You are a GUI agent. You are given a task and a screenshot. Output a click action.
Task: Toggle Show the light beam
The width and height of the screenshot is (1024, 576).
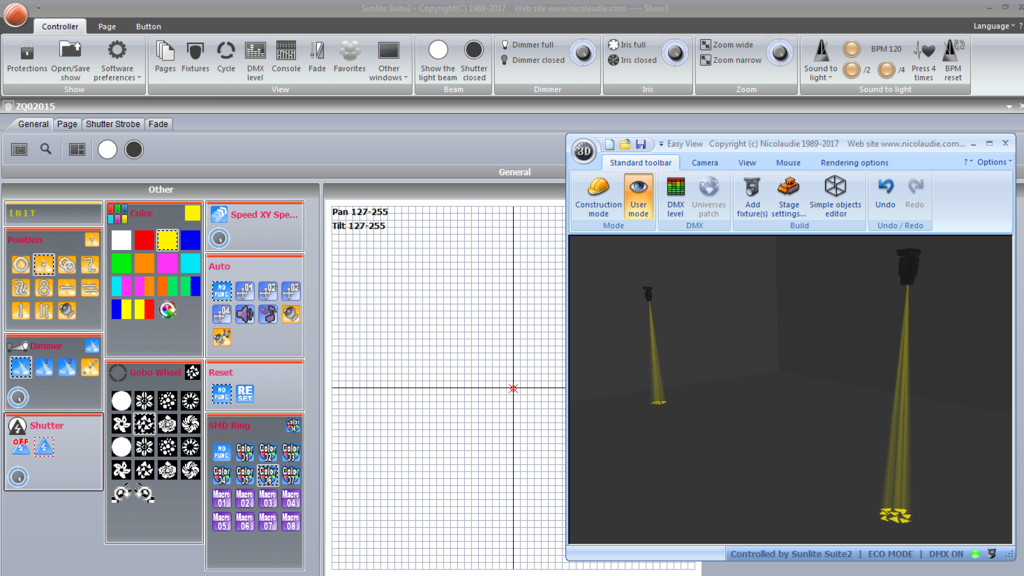[438, 60]
